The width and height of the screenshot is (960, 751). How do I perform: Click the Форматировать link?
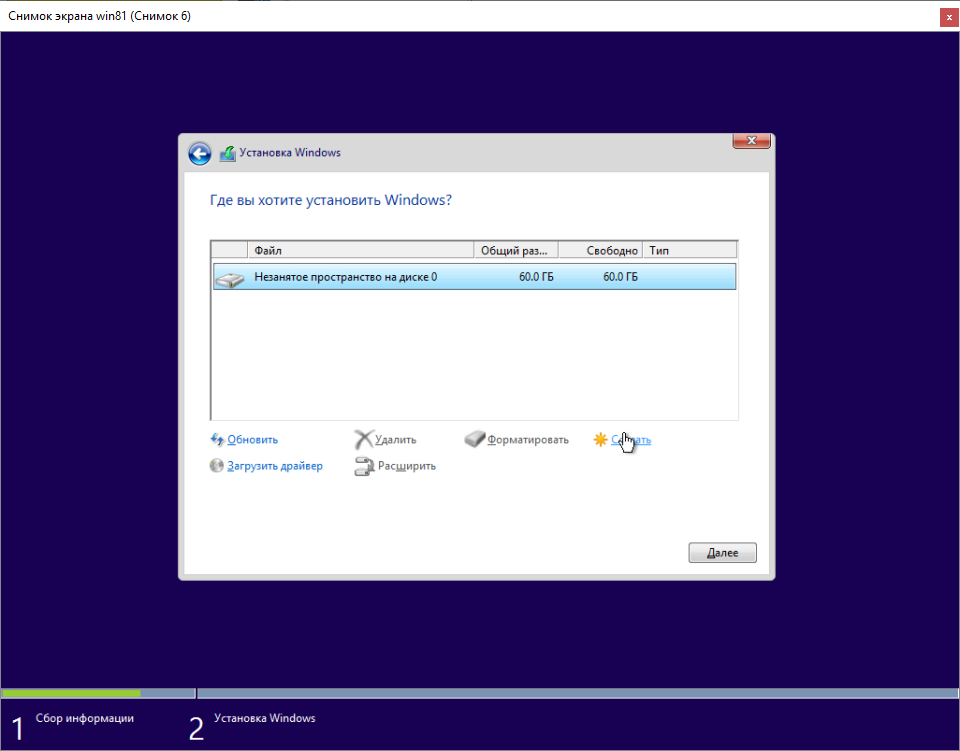tap(528, 439)
